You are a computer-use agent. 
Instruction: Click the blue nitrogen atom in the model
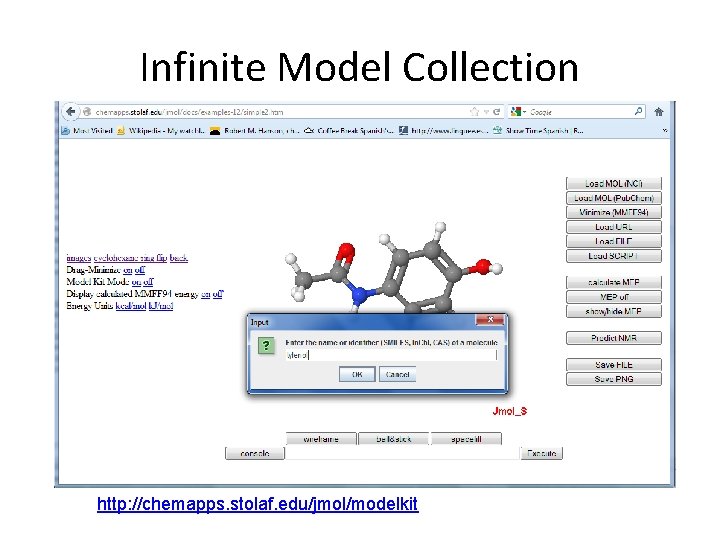360,294
